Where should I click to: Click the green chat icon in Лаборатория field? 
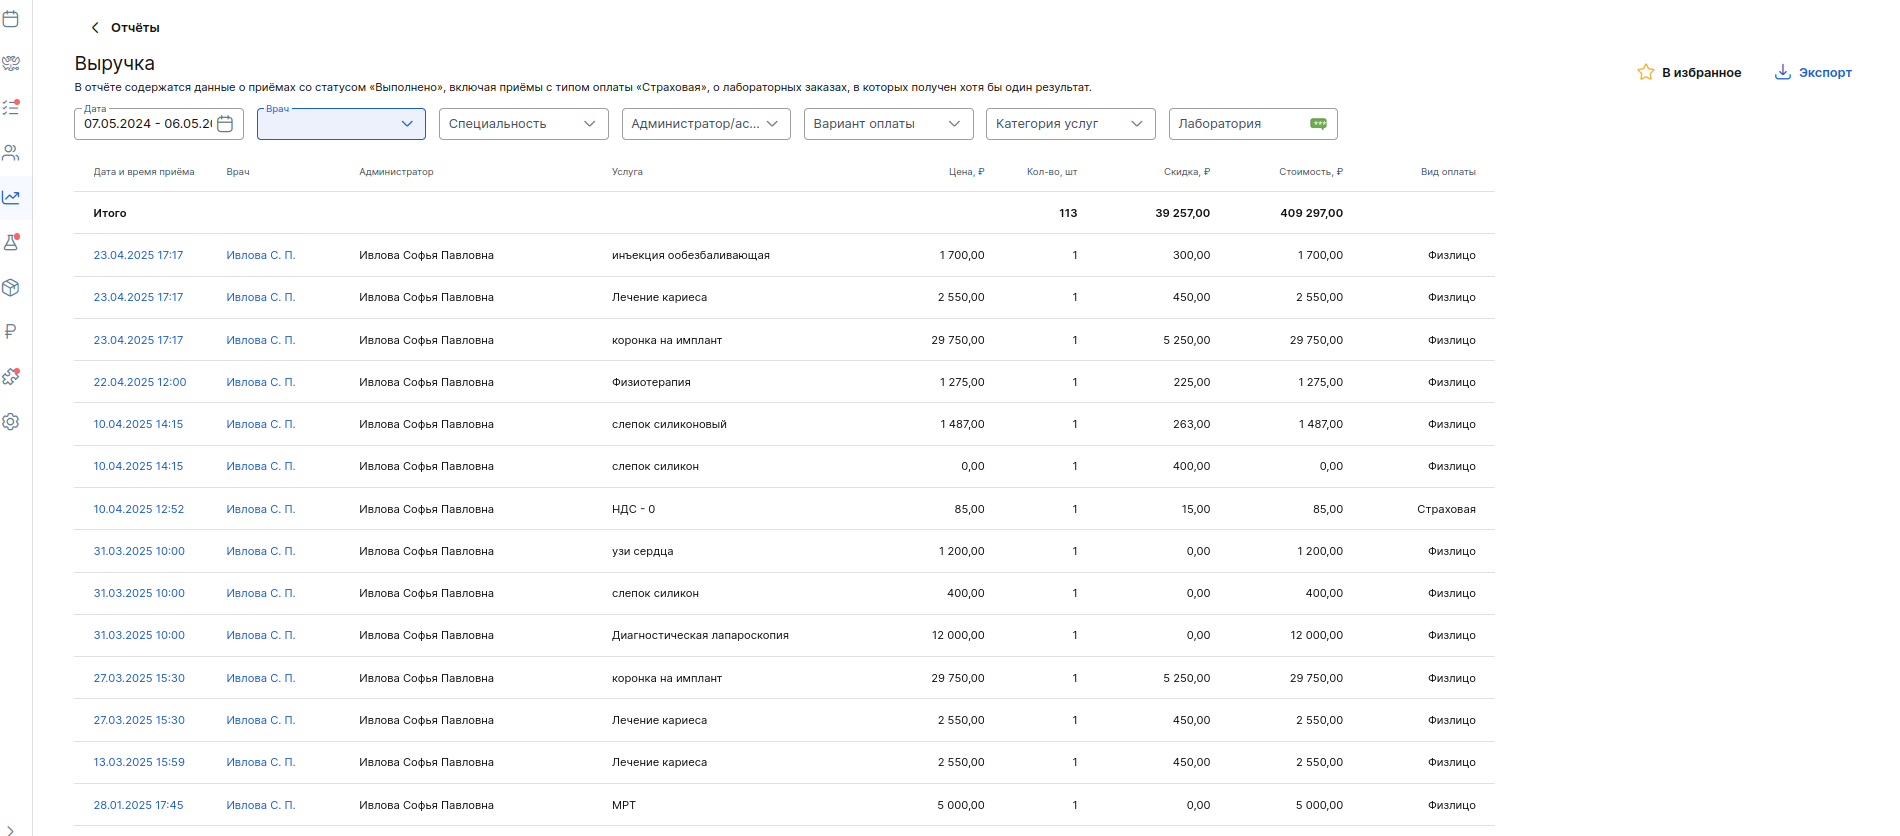[x=1319, y=124]
